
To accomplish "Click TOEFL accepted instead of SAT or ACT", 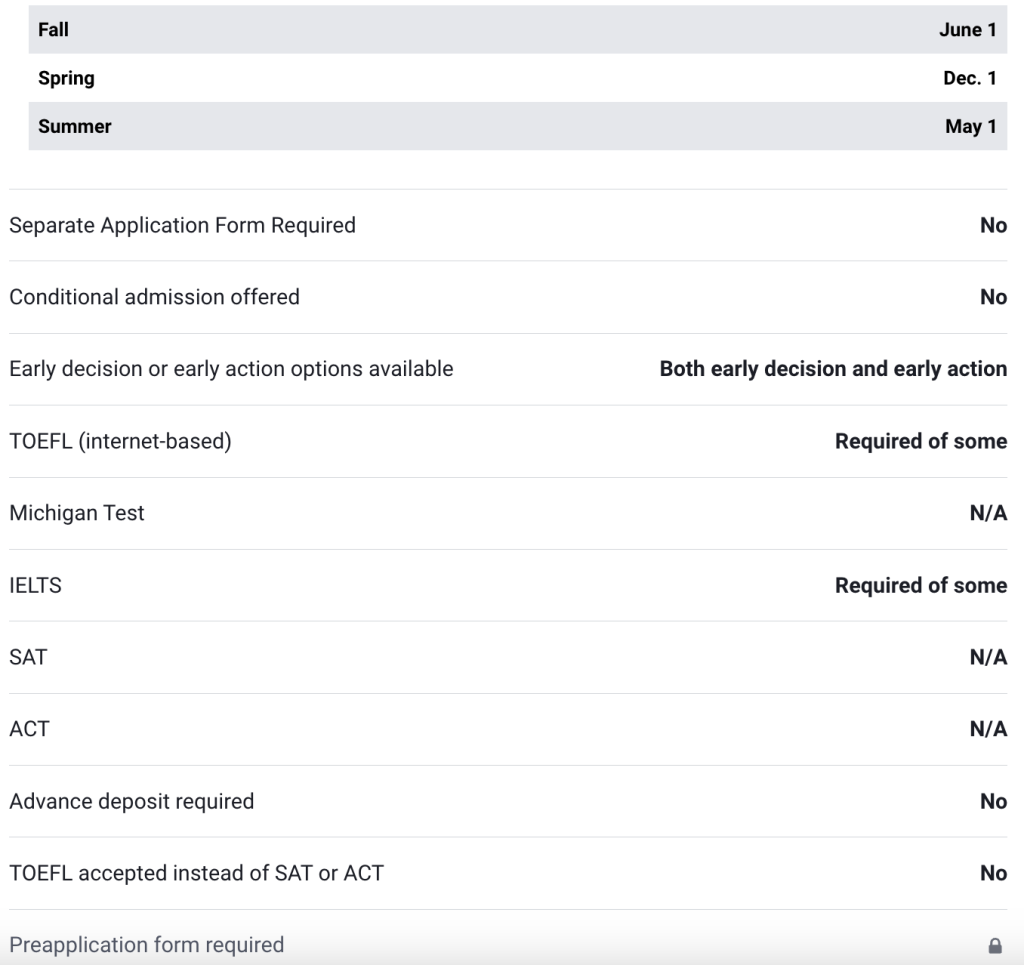I will (196, 873).
